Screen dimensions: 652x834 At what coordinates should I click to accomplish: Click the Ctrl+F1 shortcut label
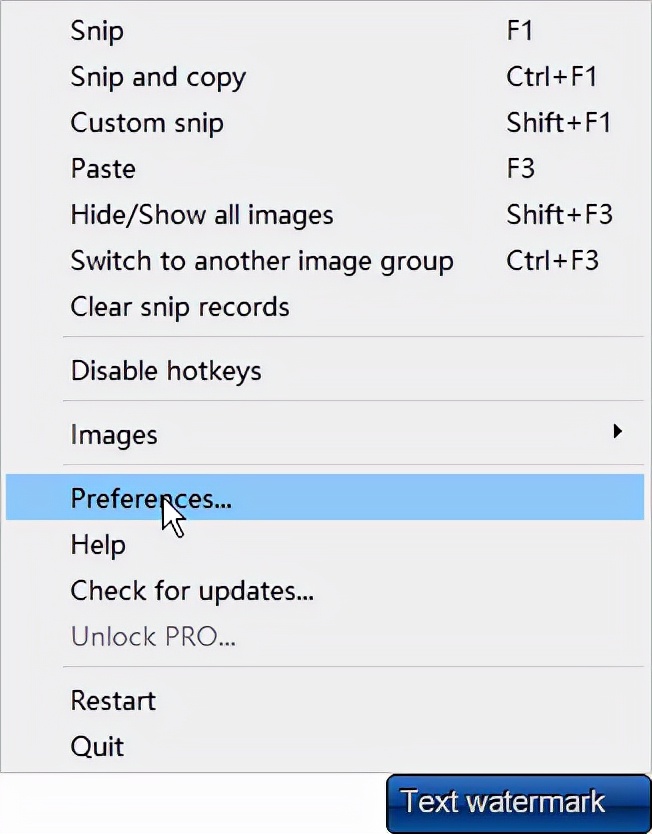(552, 77)
